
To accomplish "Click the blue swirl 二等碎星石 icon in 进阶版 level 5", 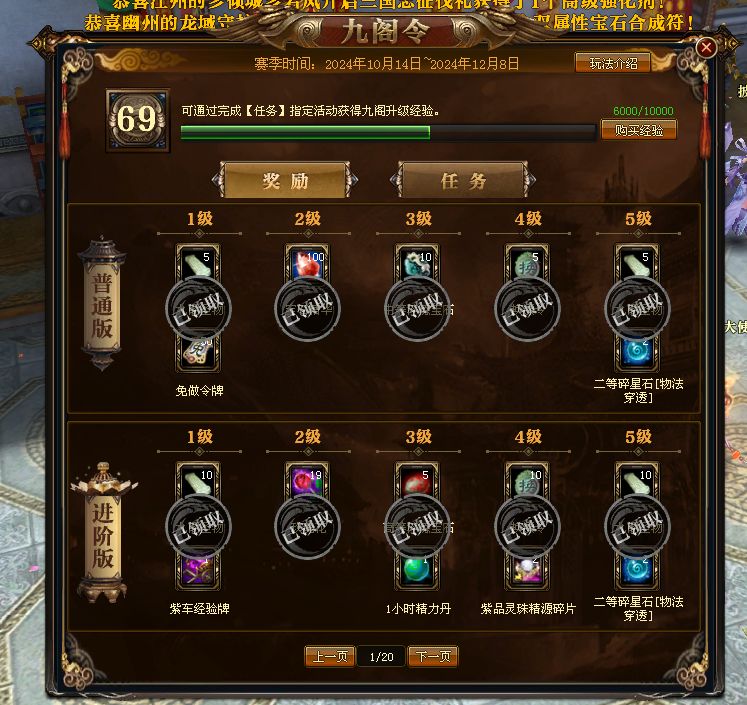I will (x=637, y=571).
